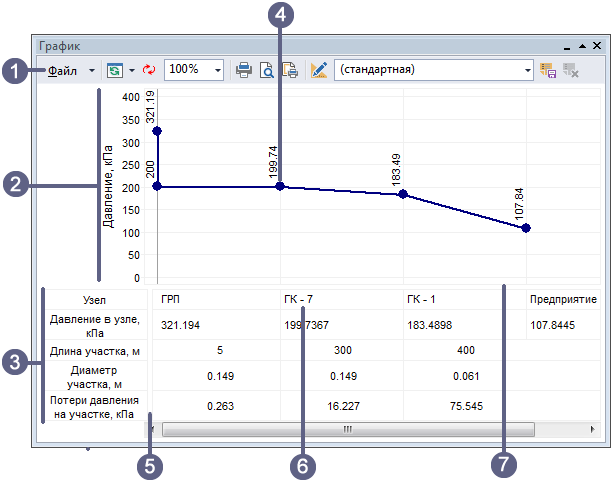Open the Файл menu
Image resolution: width=612 pixels, height=483 pixels.
pyautogui.click(x=62, y=70)
